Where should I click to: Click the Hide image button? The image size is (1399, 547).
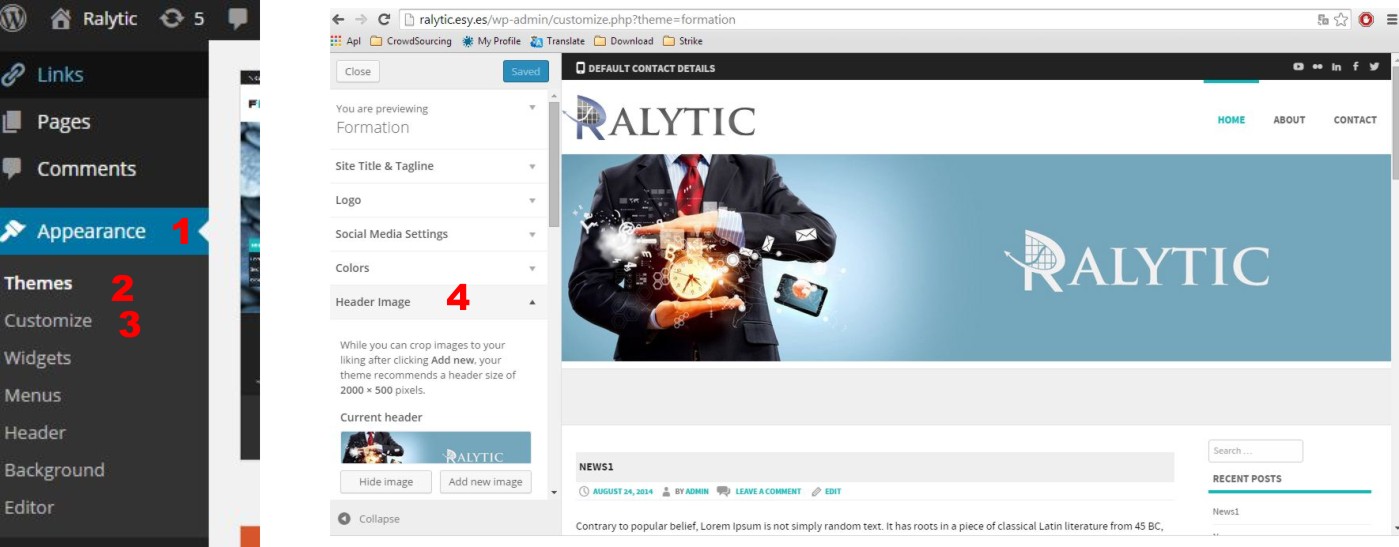[385, 482]
